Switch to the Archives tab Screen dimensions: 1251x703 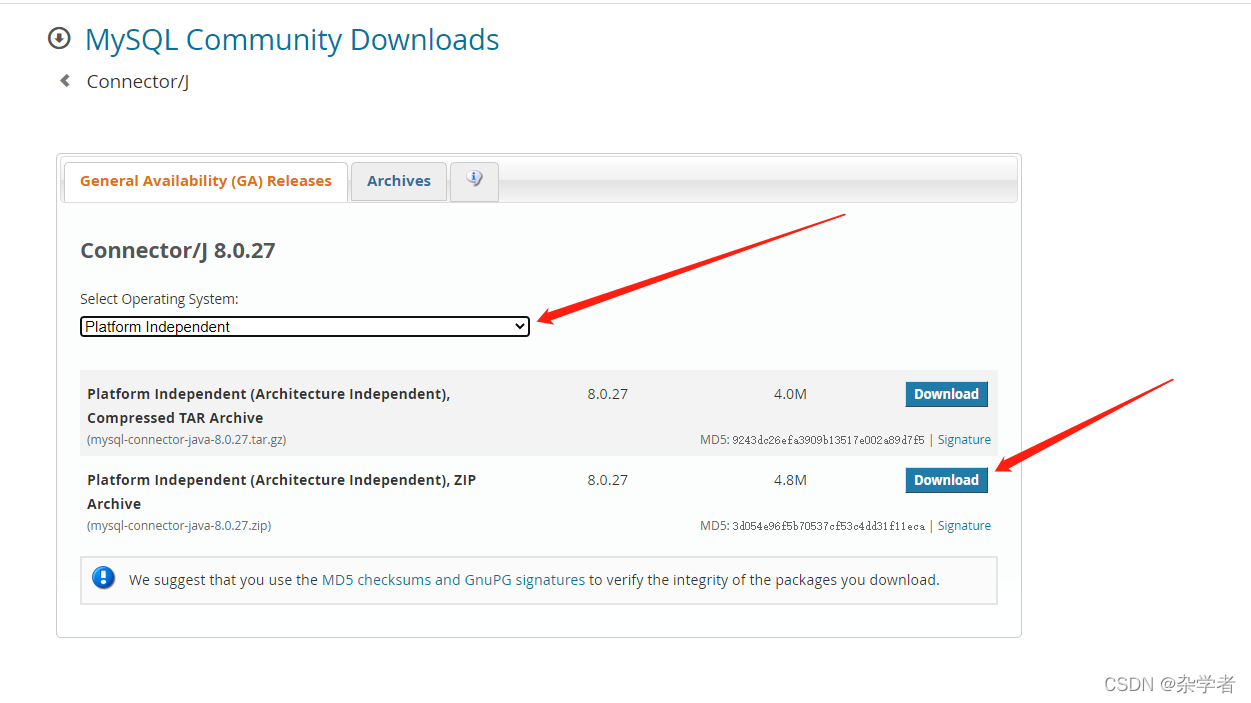399,182
